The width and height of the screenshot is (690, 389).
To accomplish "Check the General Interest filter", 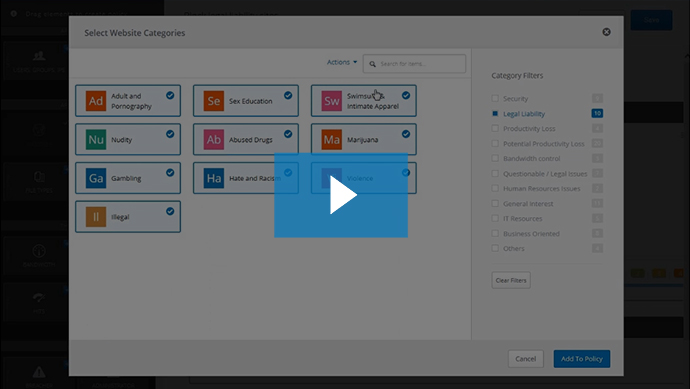I will coord(495,203).
